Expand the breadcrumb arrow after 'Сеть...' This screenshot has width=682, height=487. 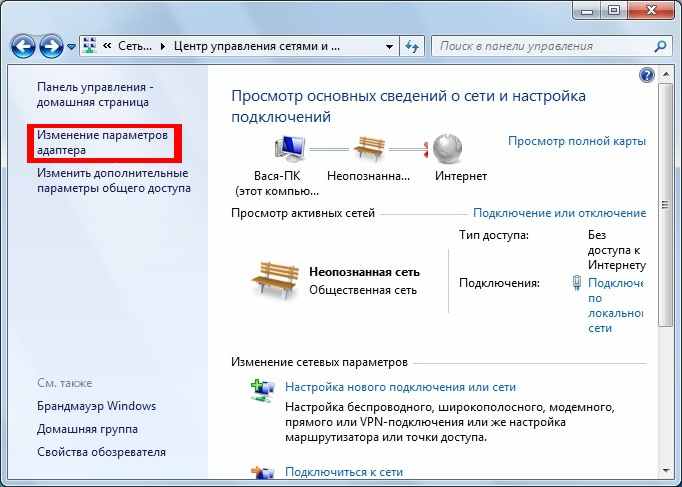(x=162, y=47)
